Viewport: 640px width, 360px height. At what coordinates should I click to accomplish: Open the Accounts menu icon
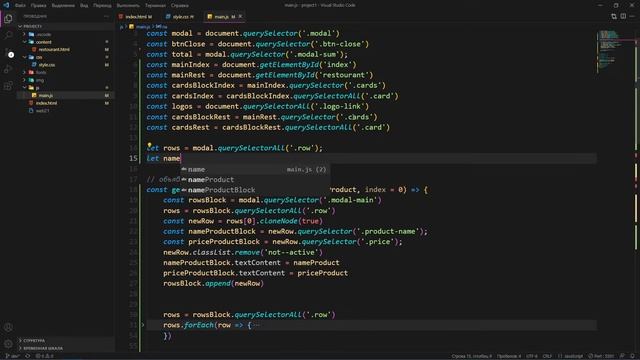click(8, 327)
